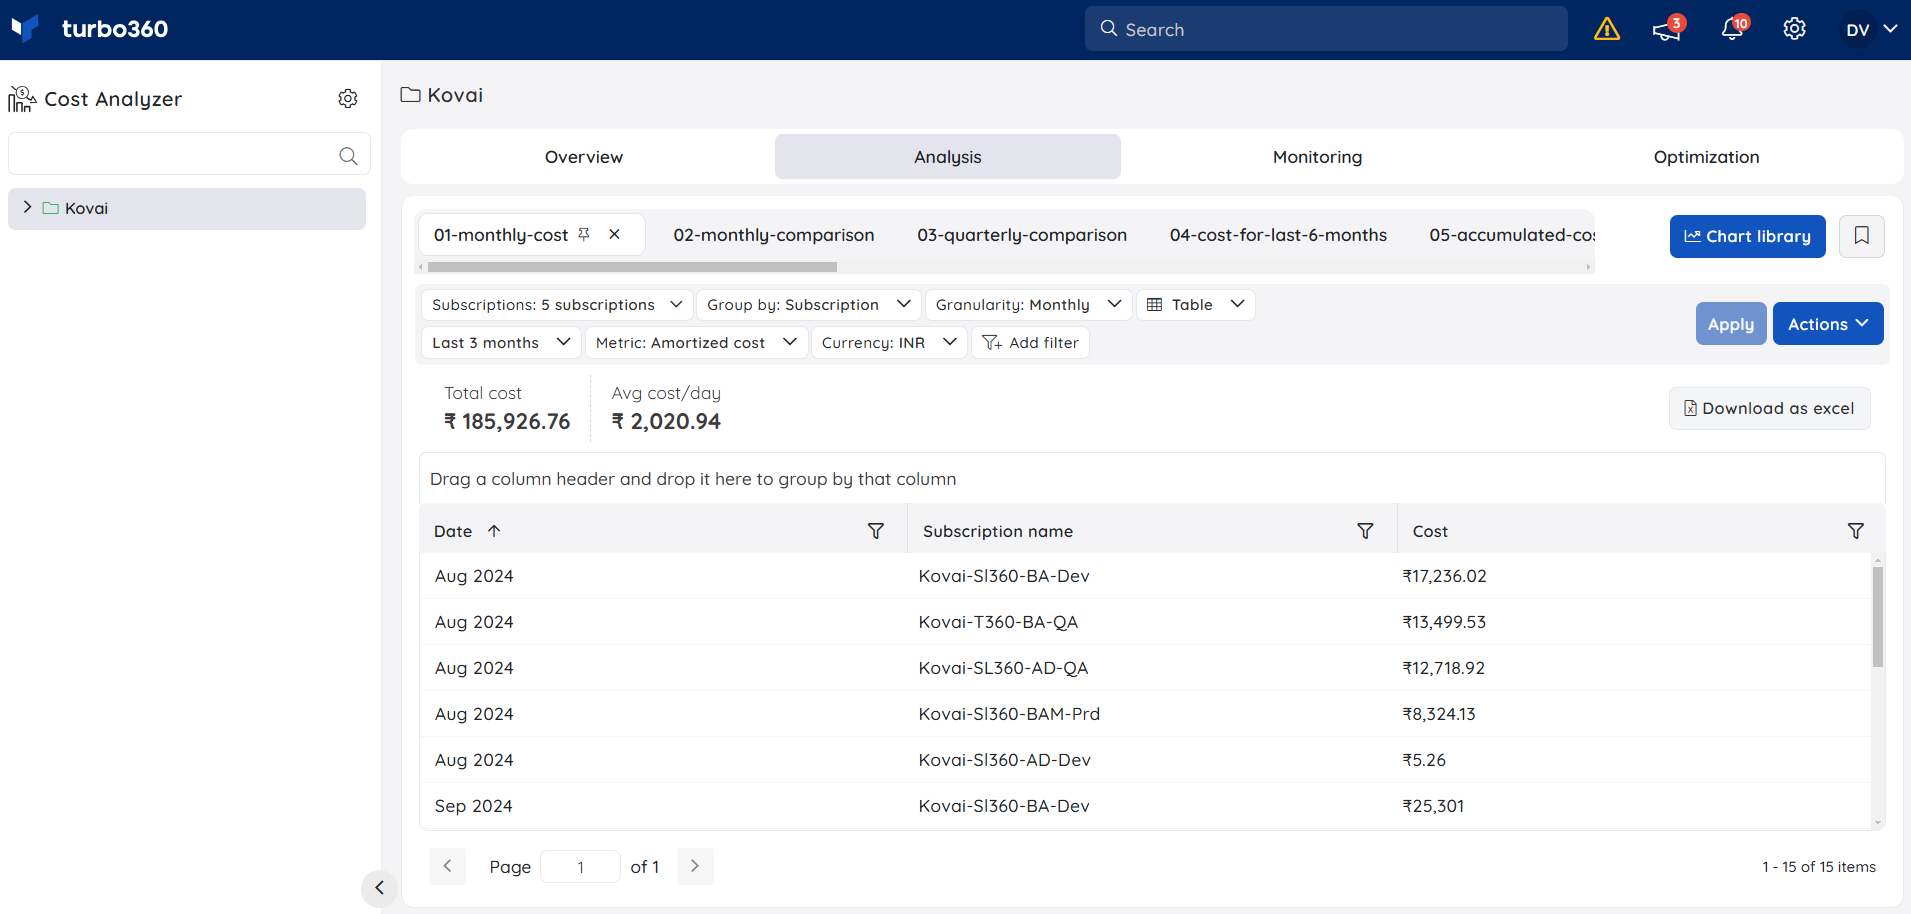This screenshot has width=1911, height=914.
Task: Click the bookmark save view icon
Action: coord(1861,236)
